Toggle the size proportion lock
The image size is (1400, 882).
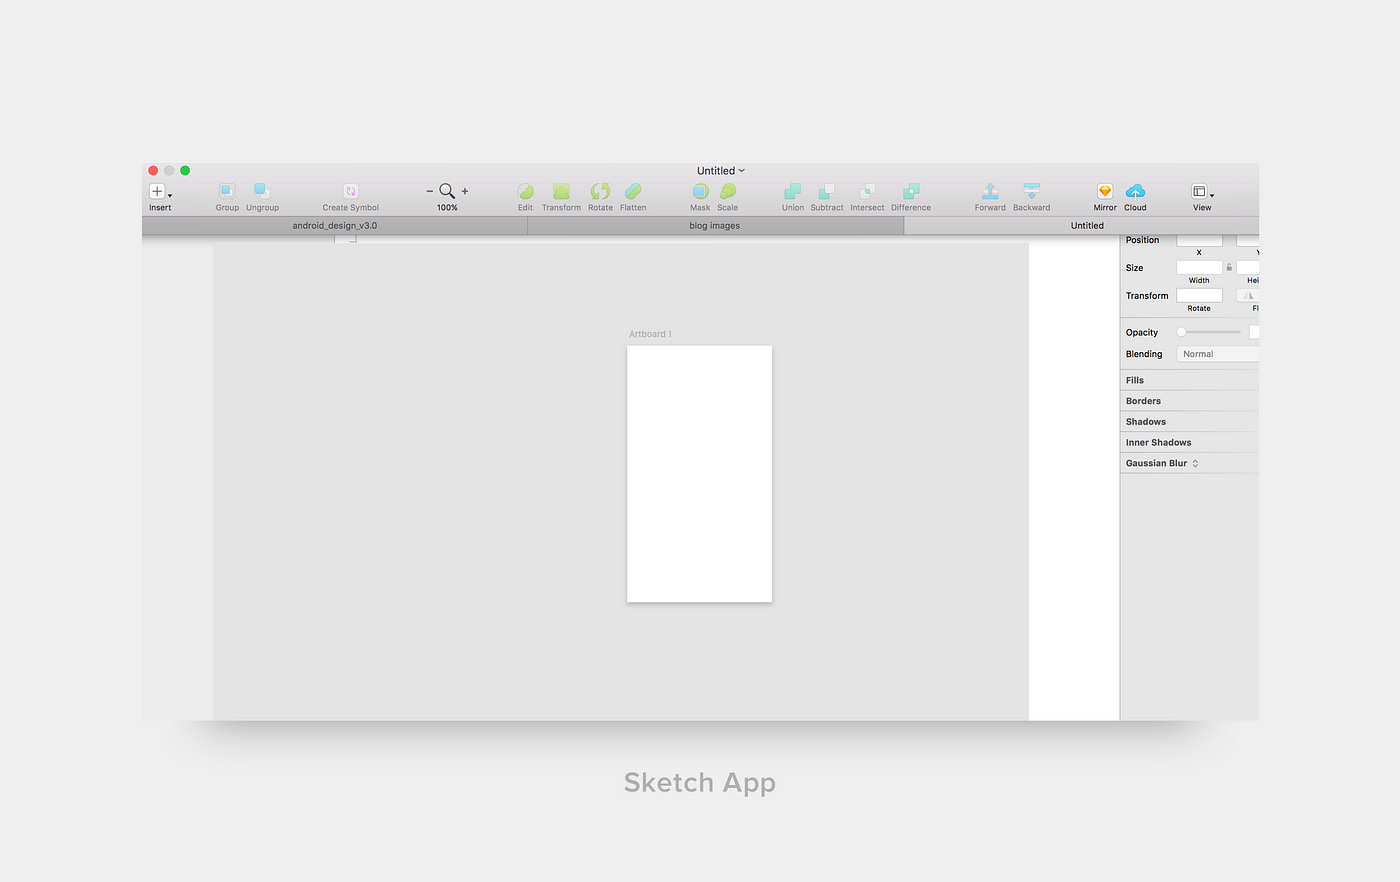[x=1229, y=267]
